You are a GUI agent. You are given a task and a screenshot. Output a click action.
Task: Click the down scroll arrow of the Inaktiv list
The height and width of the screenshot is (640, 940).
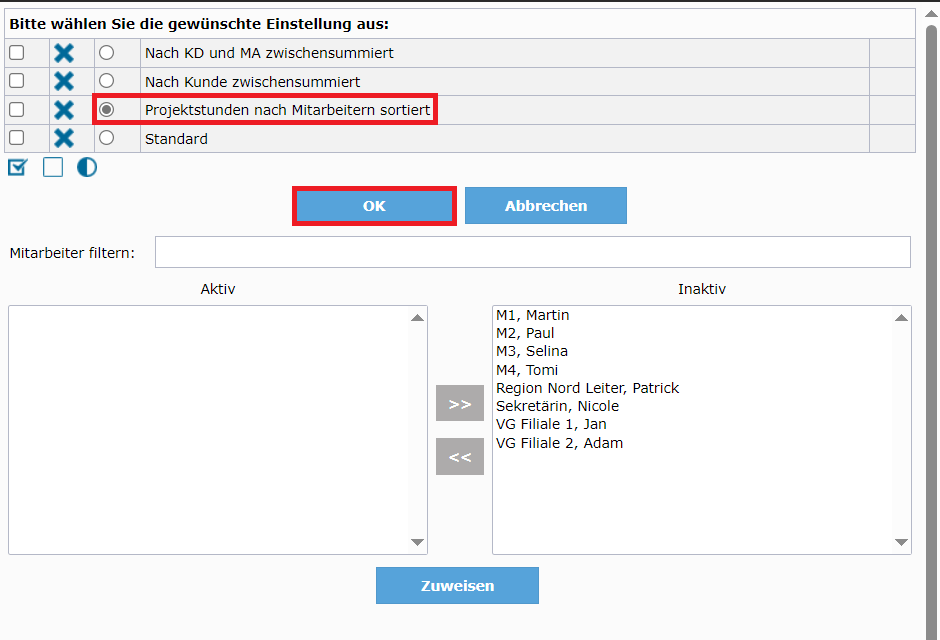coord(901,542)
